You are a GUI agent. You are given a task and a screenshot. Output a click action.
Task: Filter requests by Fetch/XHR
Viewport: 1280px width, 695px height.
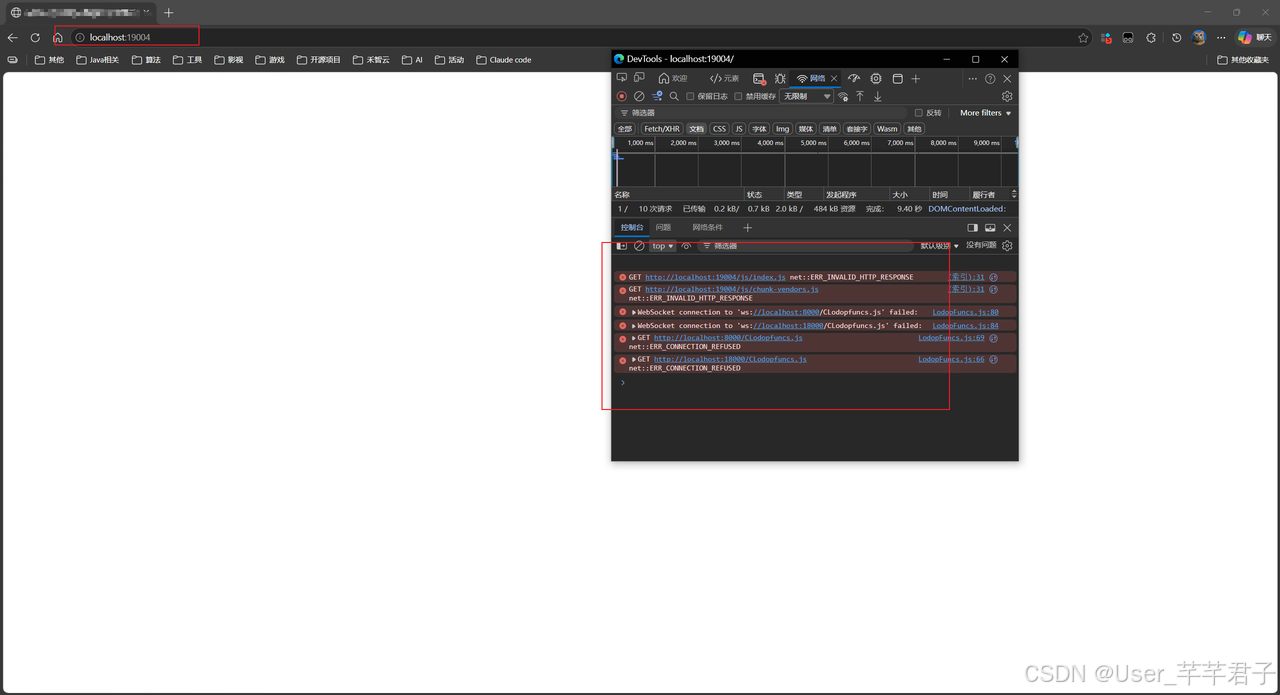[x=662, y=129]
